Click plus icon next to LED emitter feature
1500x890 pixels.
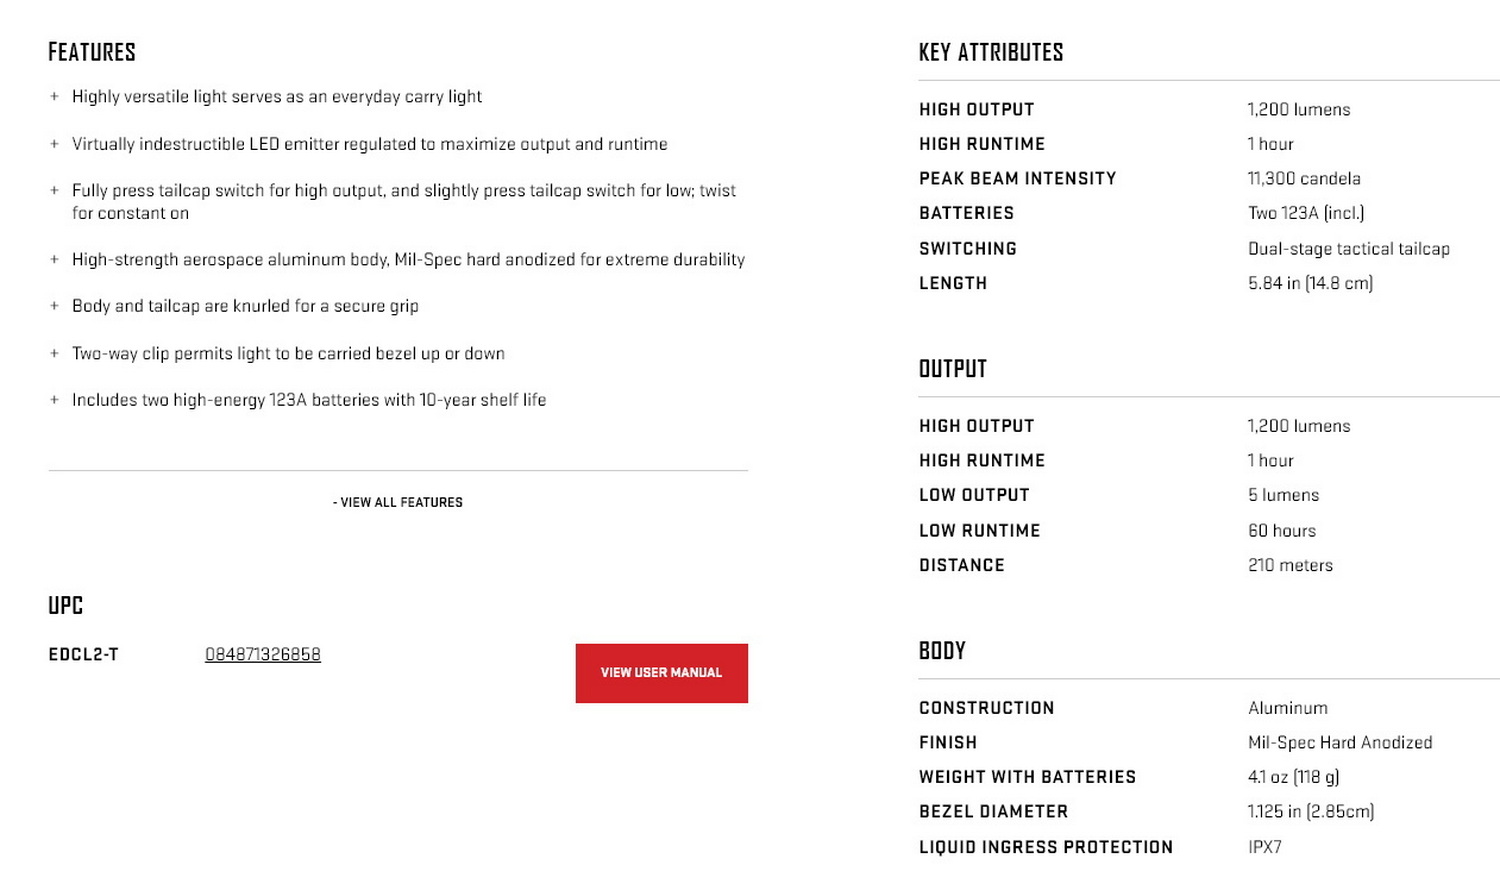pos(54,144)
